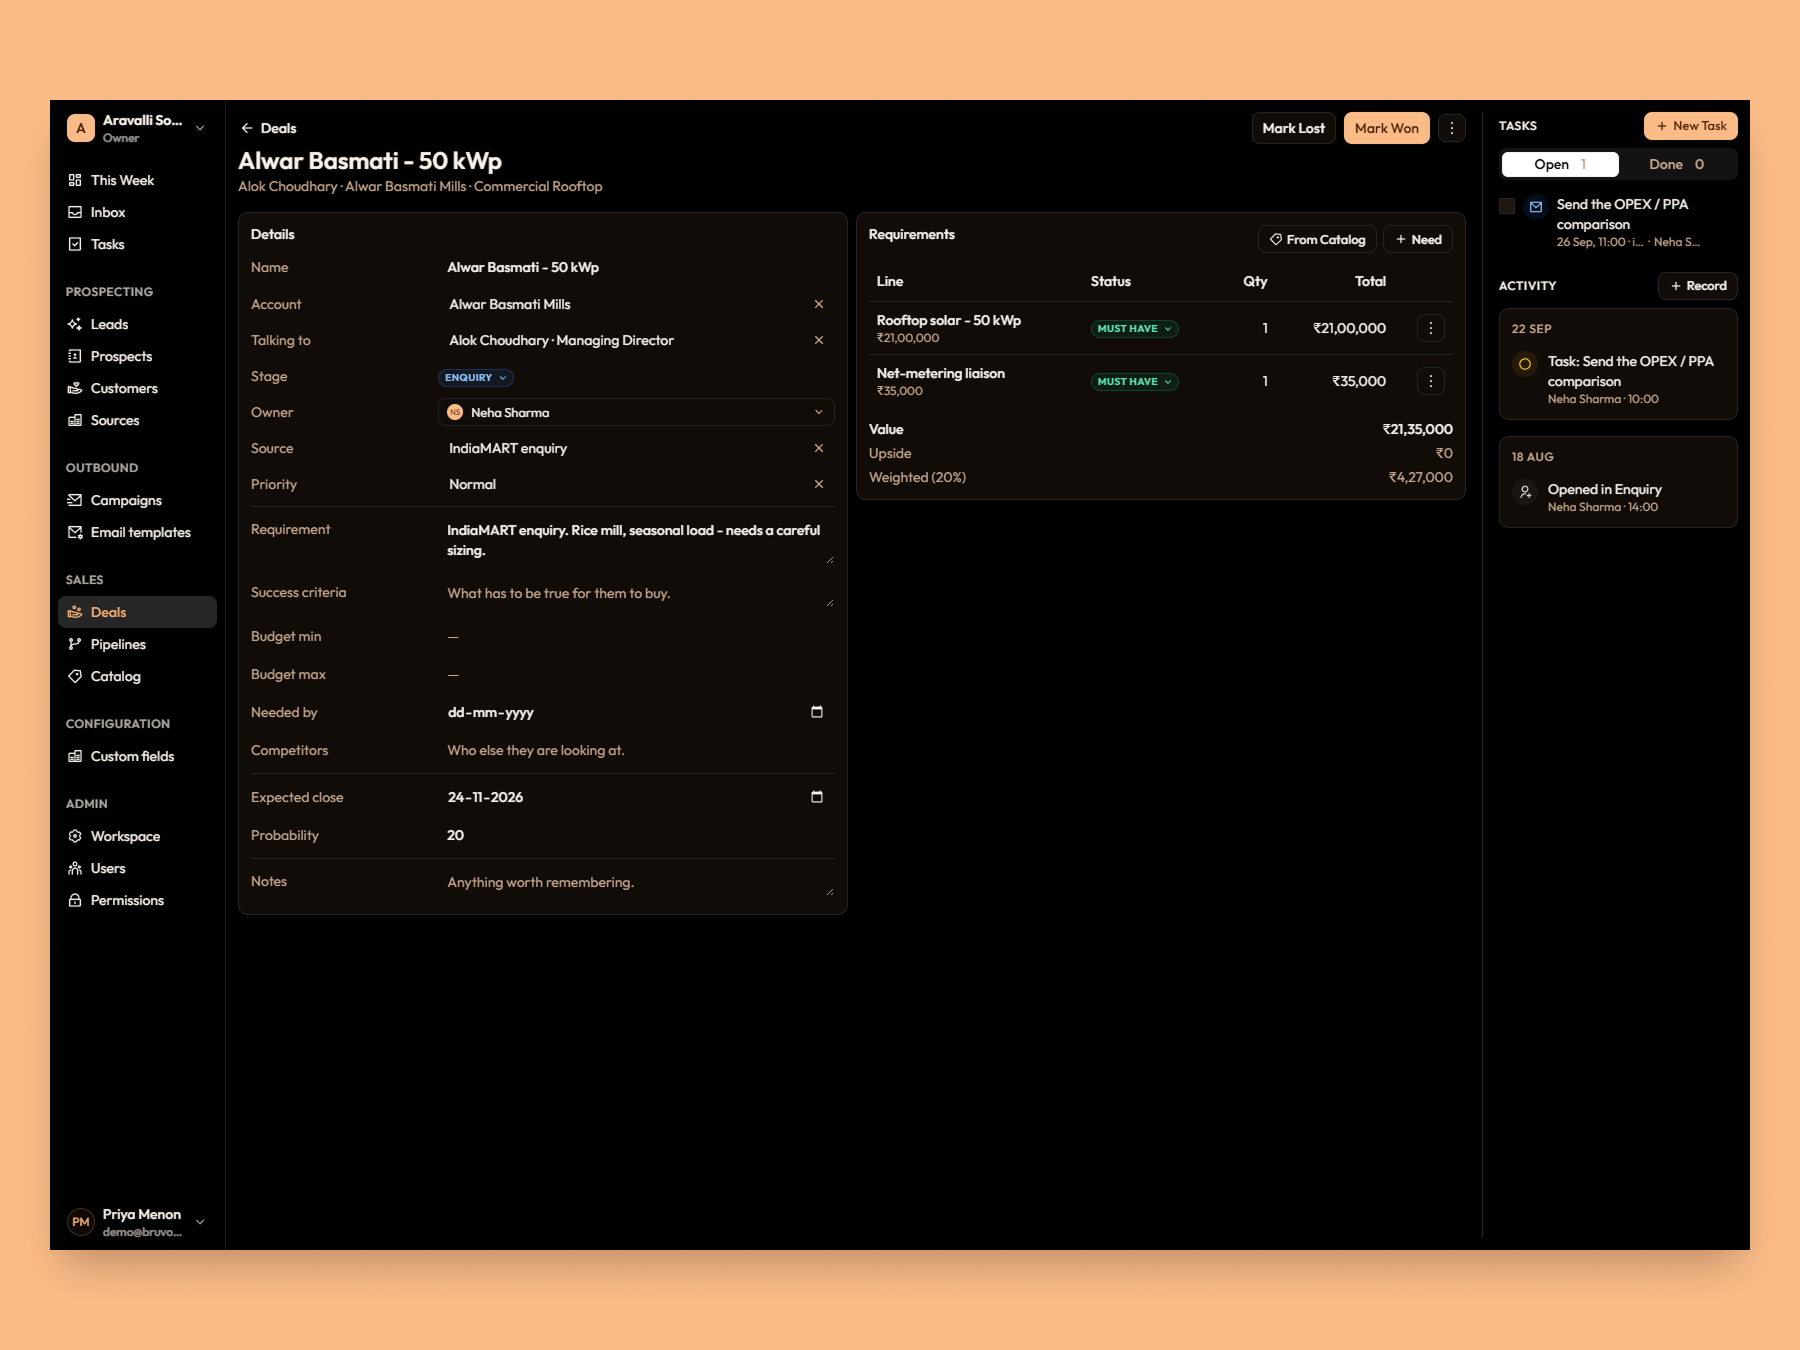Open the Needed by date picker

tap(817, 712)
